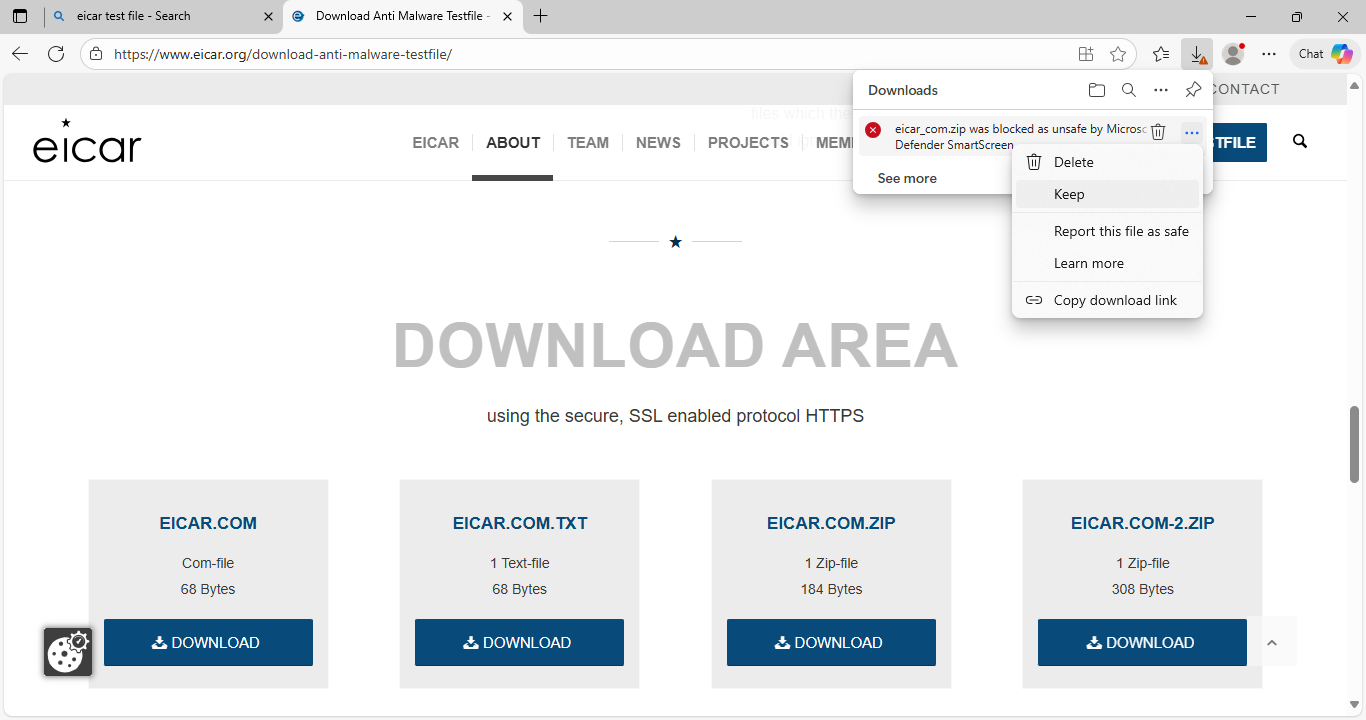Click trash icon beside eicar_com.zip
Viewport: 1366px width, 720px height.
(x=1158, y=132)
